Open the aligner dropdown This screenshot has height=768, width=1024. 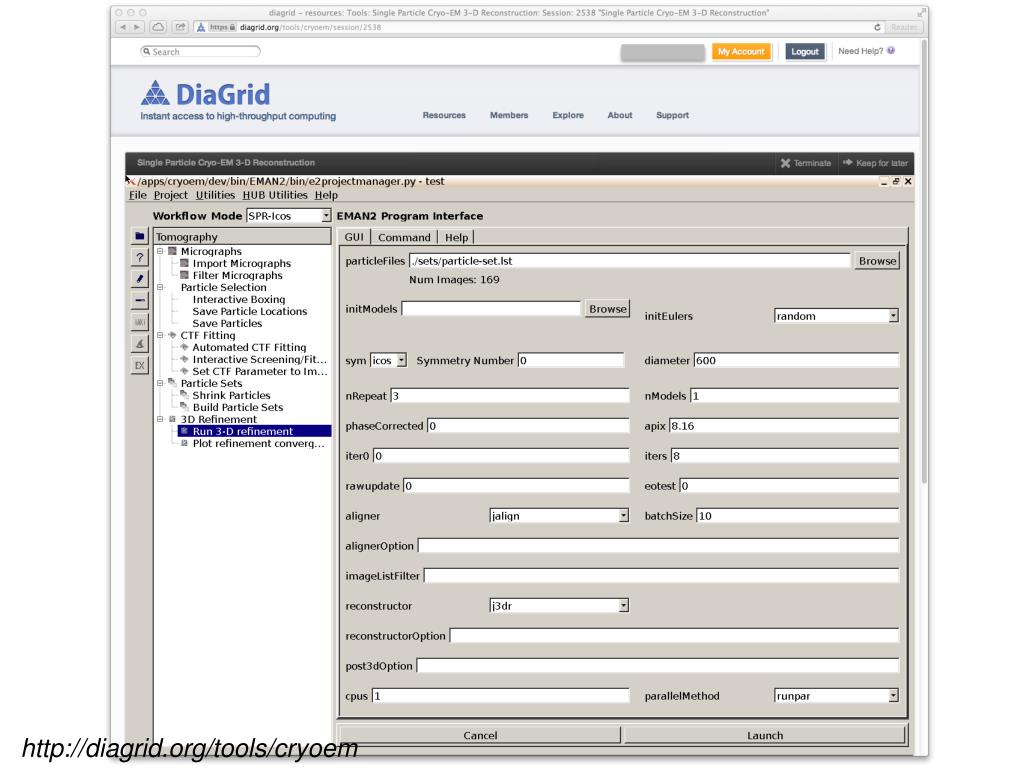[x=559, y=516]
